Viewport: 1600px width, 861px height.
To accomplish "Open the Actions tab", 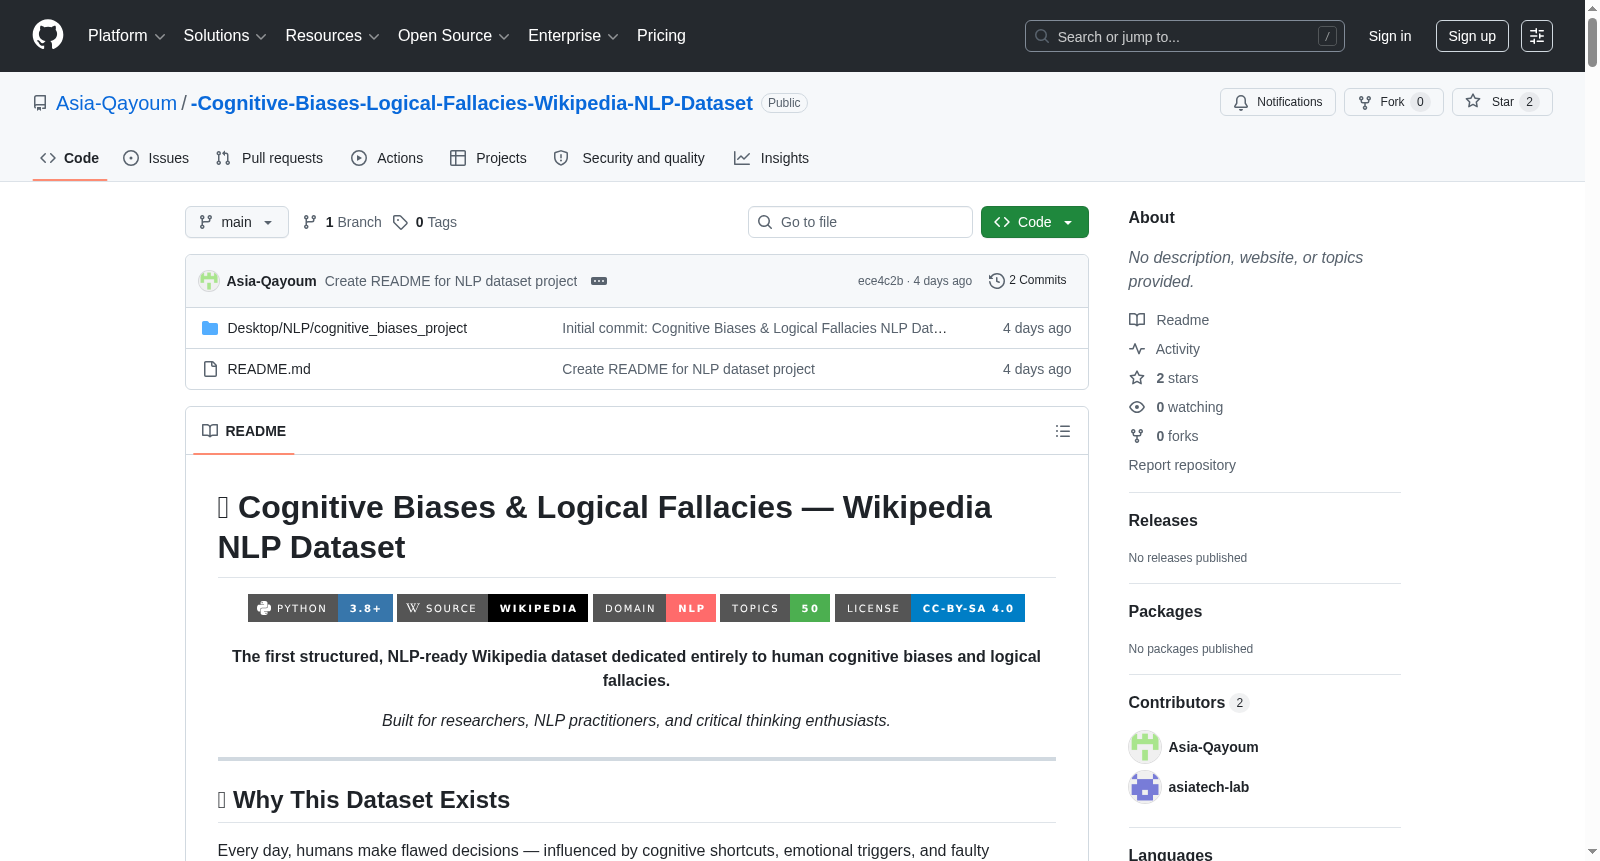I will click(387, 158).
